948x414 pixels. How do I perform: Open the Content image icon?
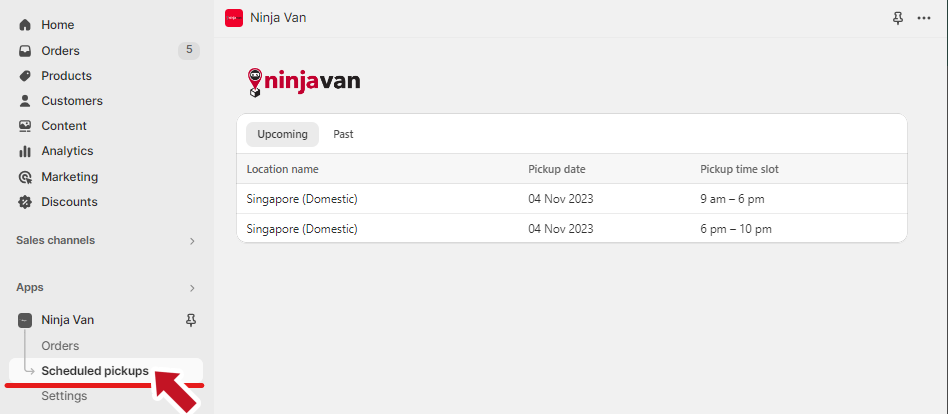(26, 126)
